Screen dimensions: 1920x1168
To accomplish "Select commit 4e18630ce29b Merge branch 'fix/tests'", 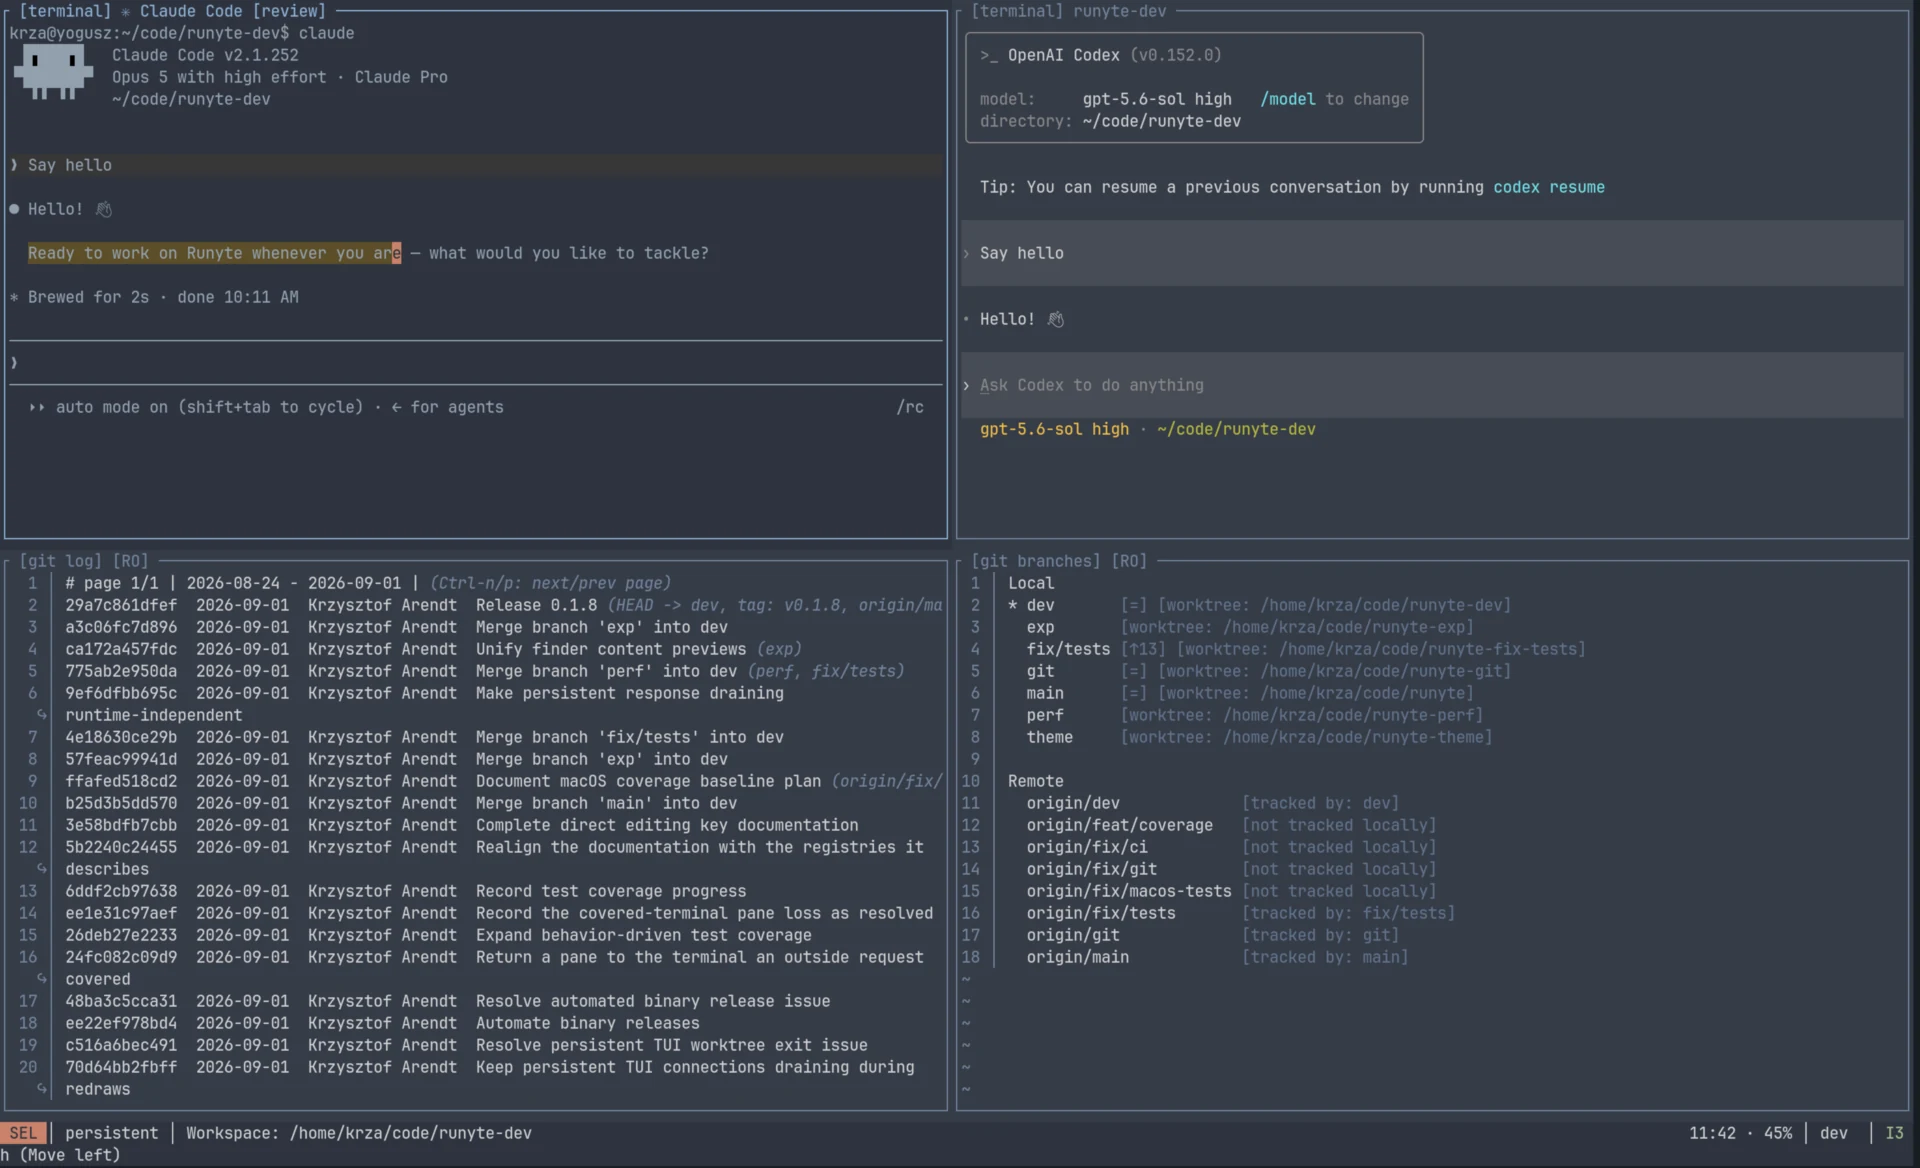I will (x=424, y=737).
